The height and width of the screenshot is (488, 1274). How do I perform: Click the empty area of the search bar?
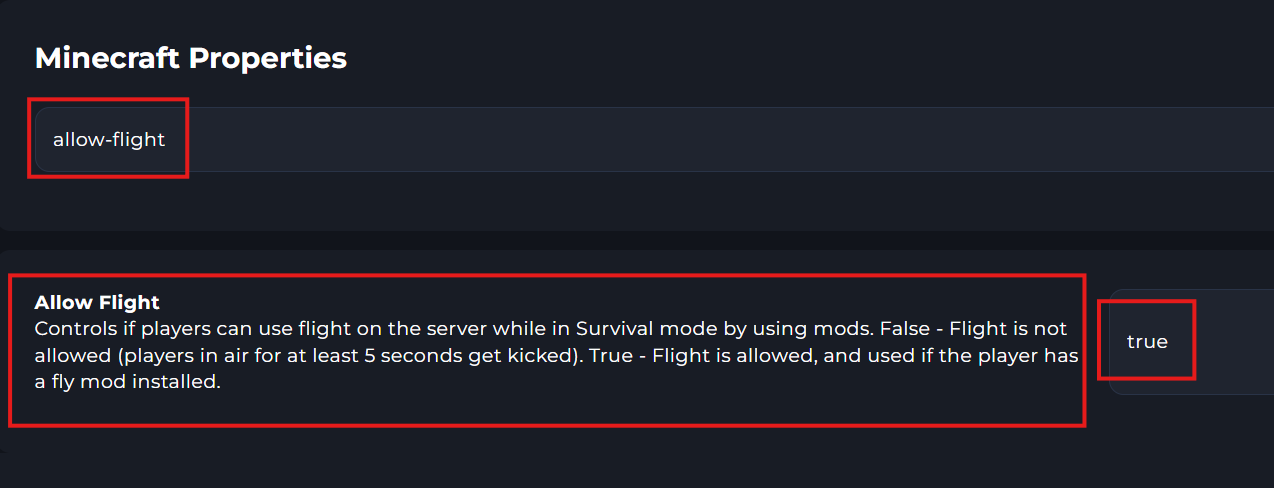point(700,139)
